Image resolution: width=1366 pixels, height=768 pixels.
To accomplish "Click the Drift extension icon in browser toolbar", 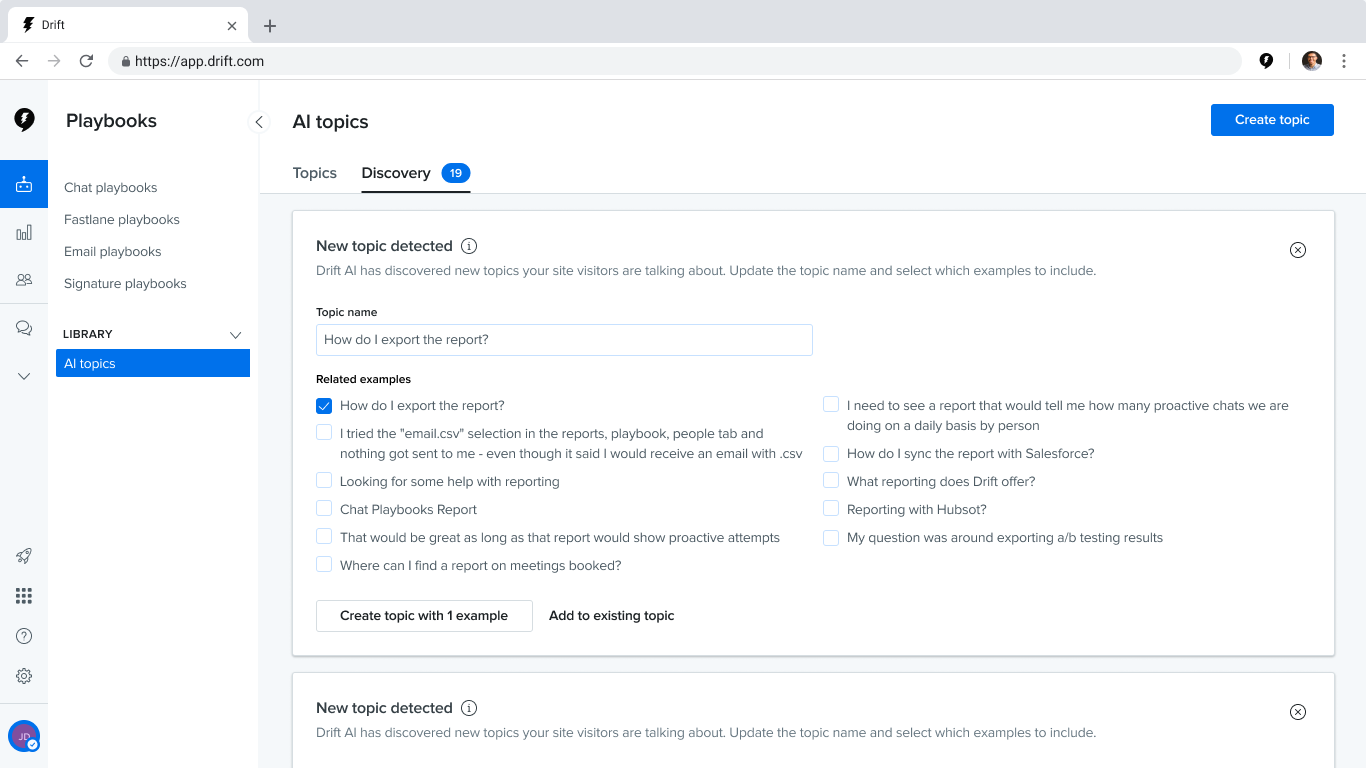I will (x=1266, y=61).
